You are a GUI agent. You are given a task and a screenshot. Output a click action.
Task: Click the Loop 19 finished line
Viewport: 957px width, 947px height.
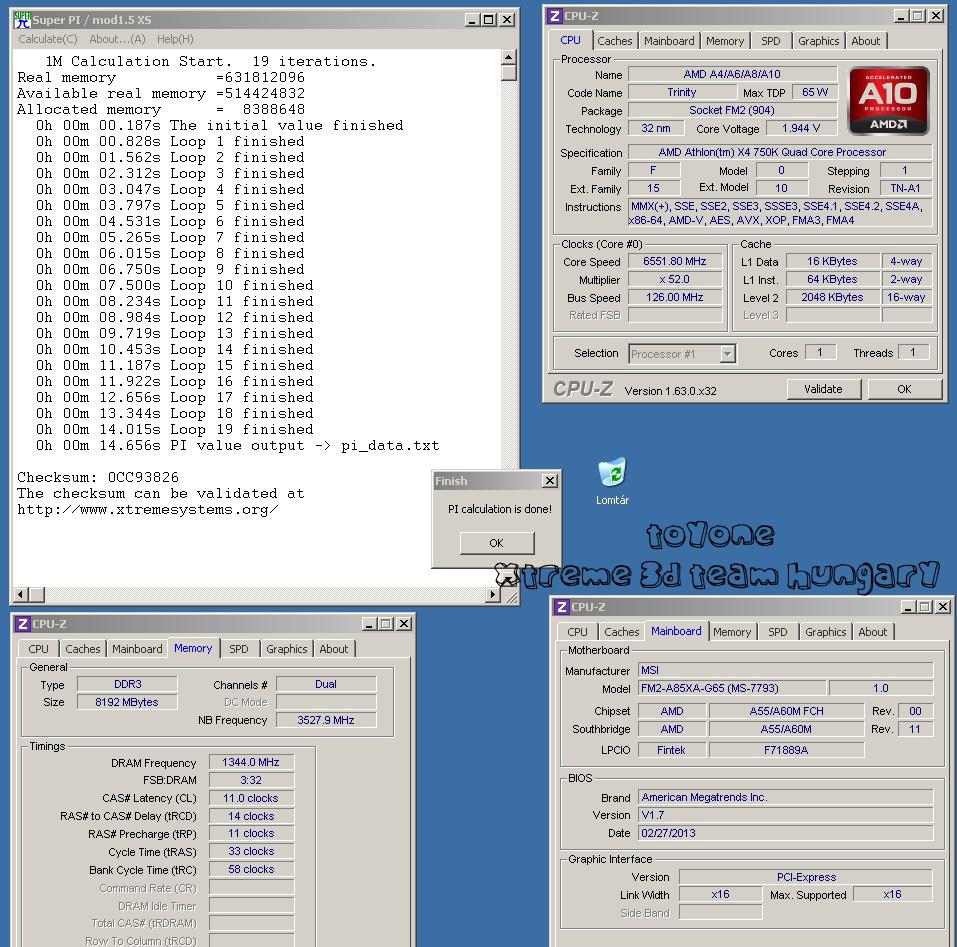click(x=175, y=429)
